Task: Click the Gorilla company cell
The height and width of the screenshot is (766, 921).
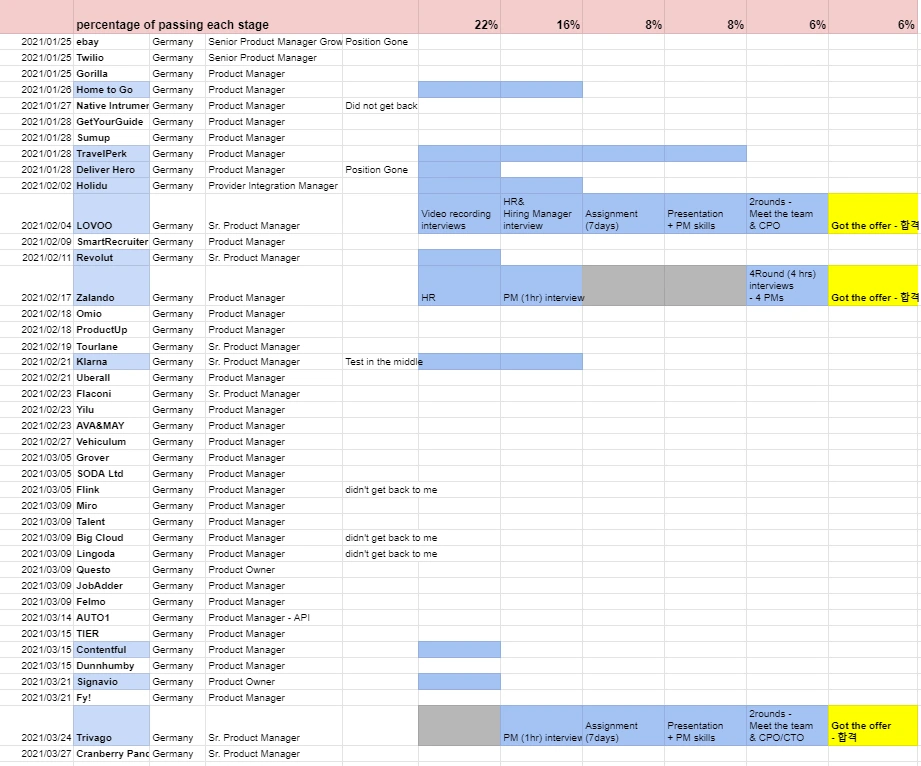Action: (x=112, y=73)
